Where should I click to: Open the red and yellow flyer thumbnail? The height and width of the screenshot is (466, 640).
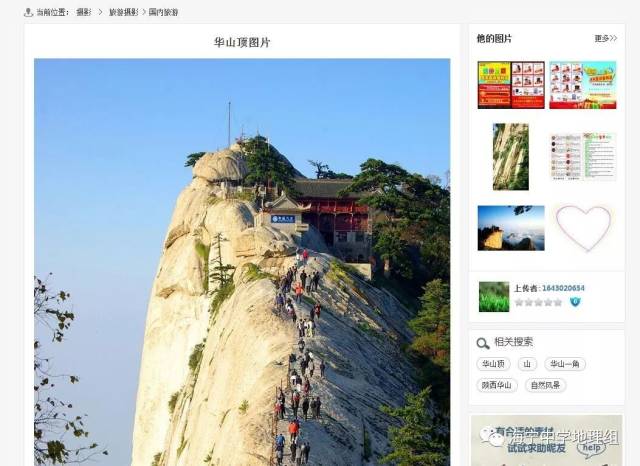click(x=511, y=85)
